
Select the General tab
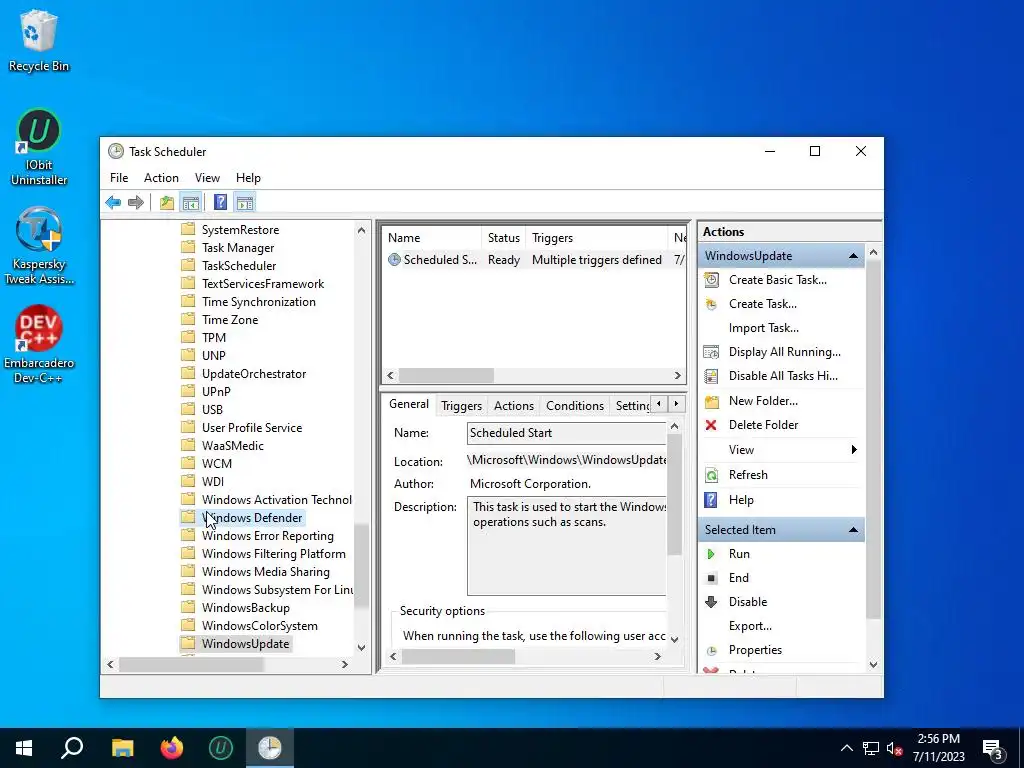point(409,404)
